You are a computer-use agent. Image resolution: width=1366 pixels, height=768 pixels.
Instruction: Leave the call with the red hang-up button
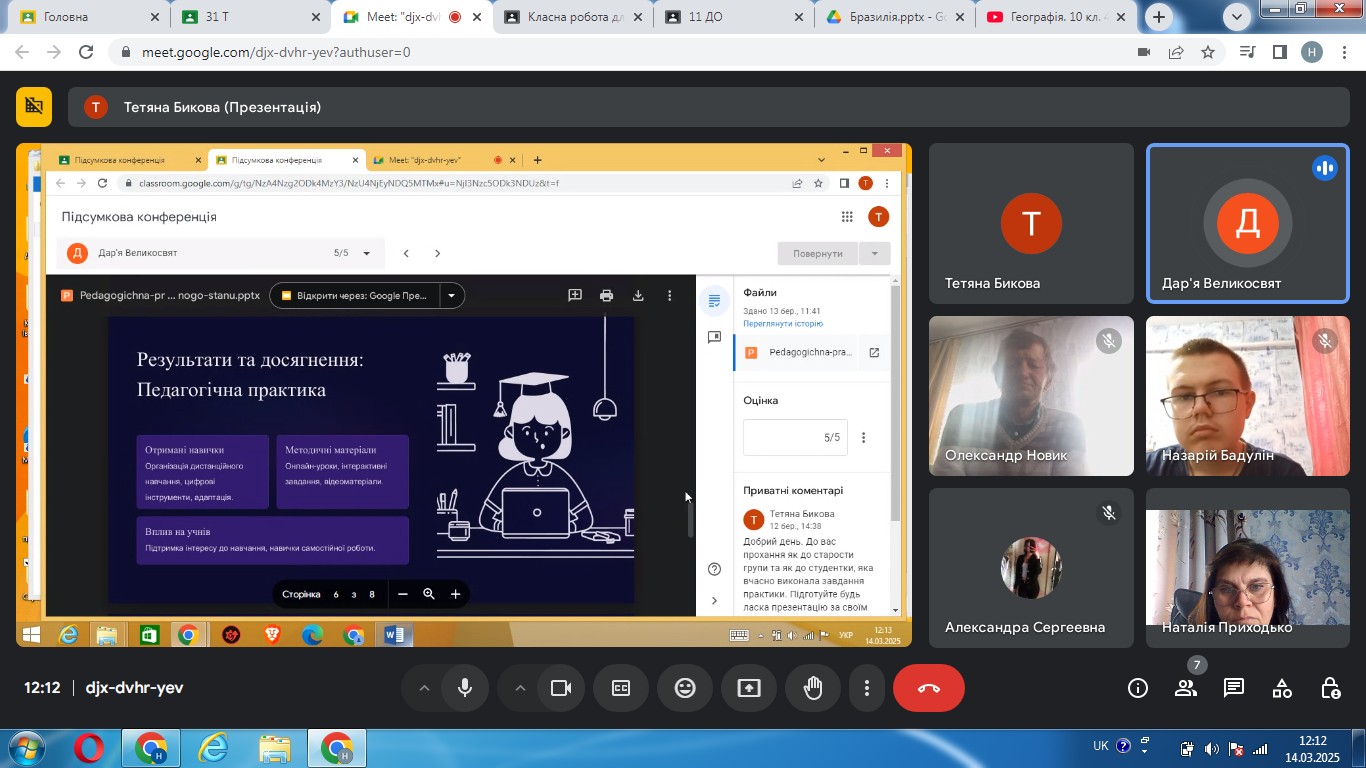coord(928,688)
